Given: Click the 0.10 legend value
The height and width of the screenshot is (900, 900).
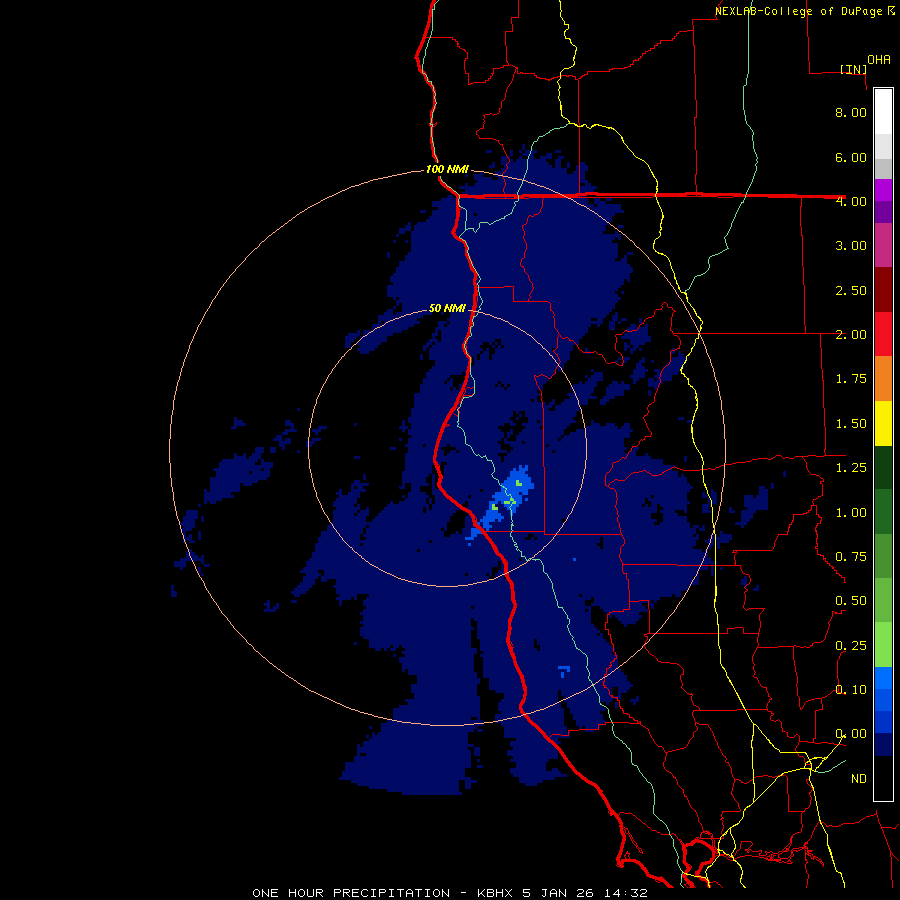Looking at the screenshot, I should click(x=851, y=690).
